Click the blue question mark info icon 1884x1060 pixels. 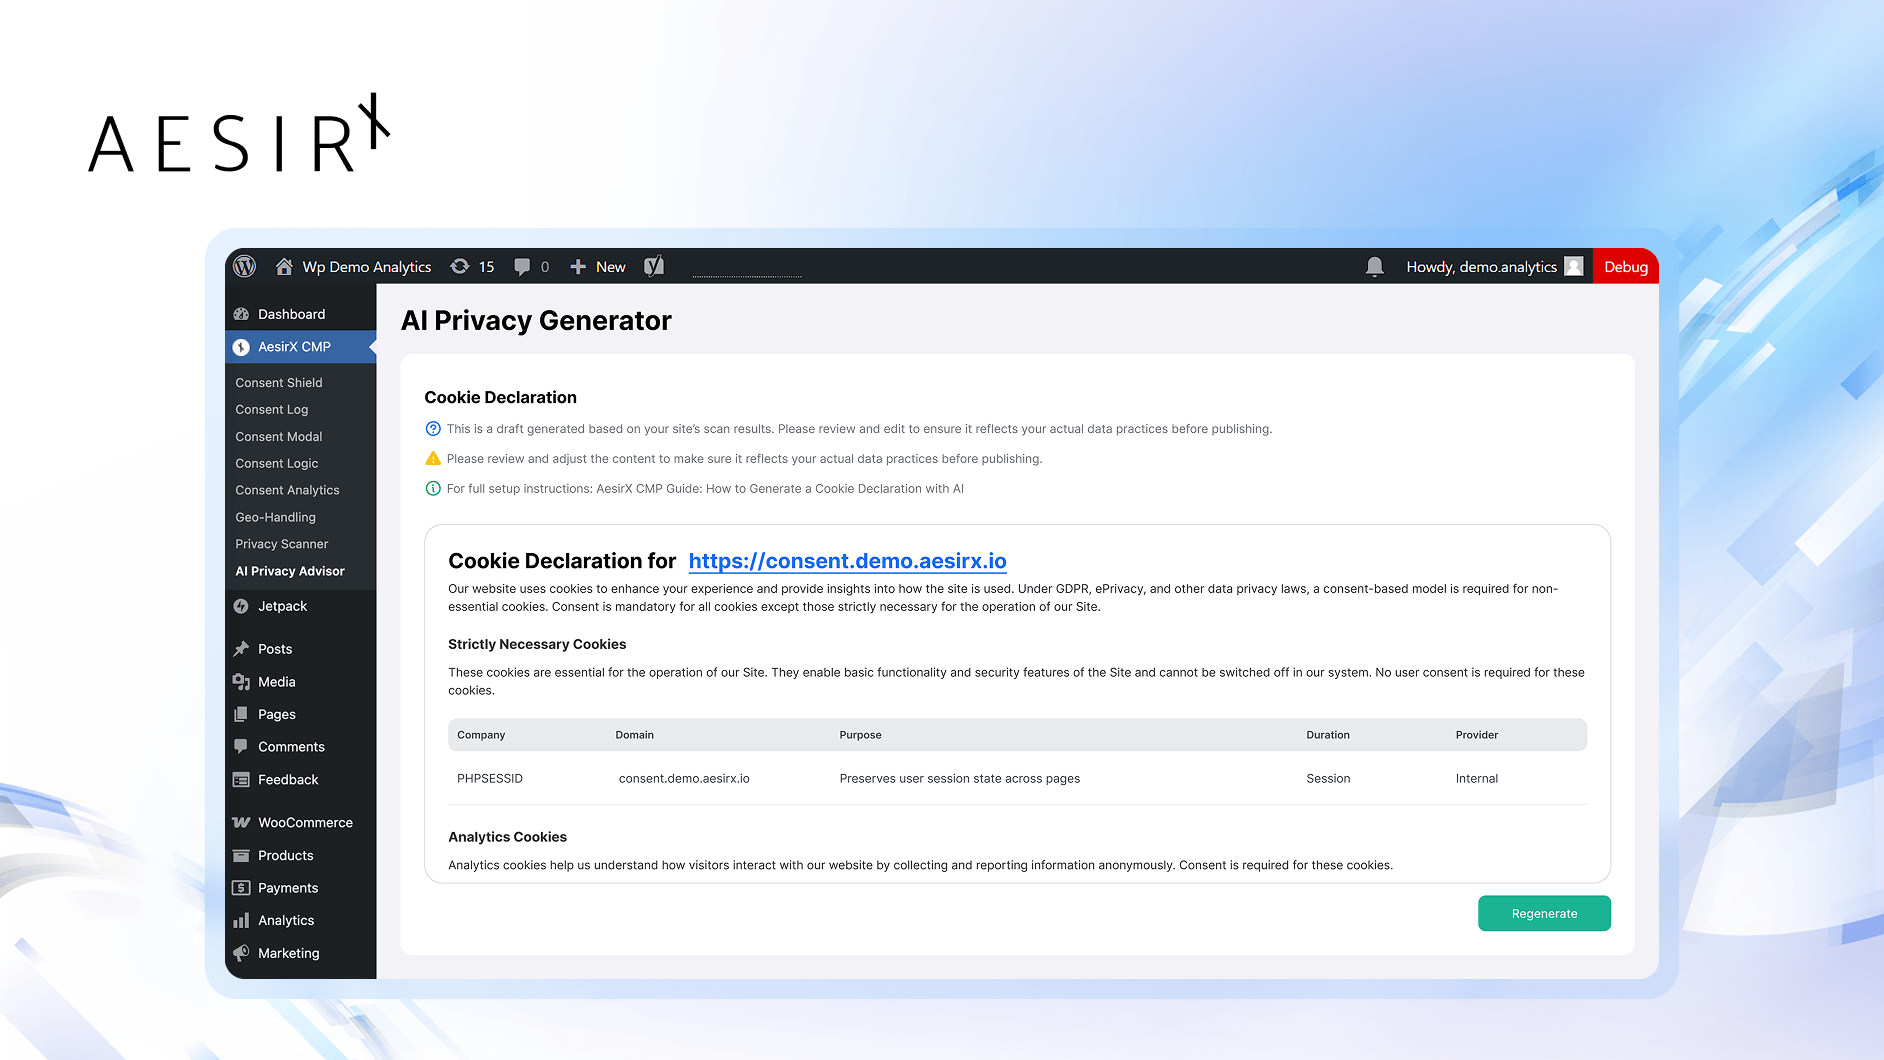pos(433,429)
